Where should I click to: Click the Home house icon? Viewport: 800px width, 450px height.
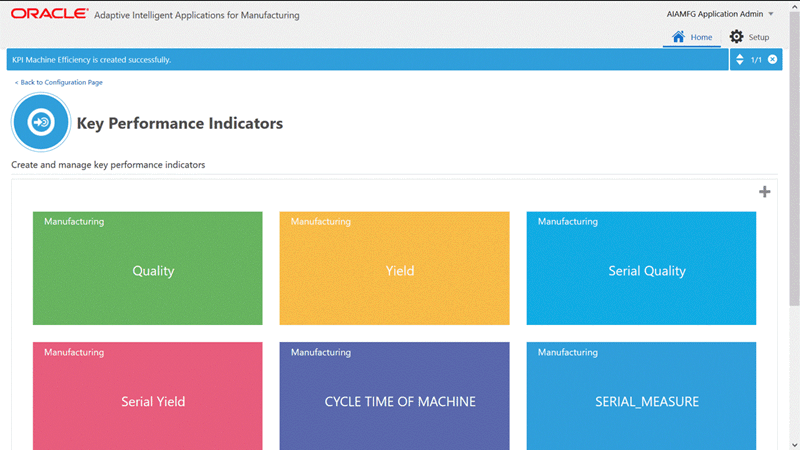(x=678, y=37)
